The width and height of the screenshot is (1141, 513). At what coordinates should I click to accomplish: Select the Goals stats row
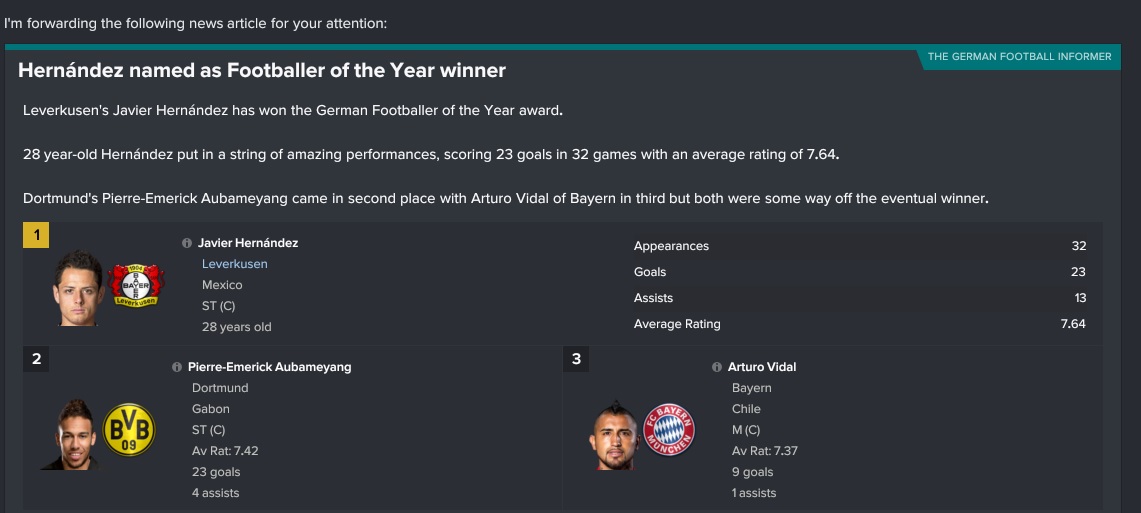[859, 271]
